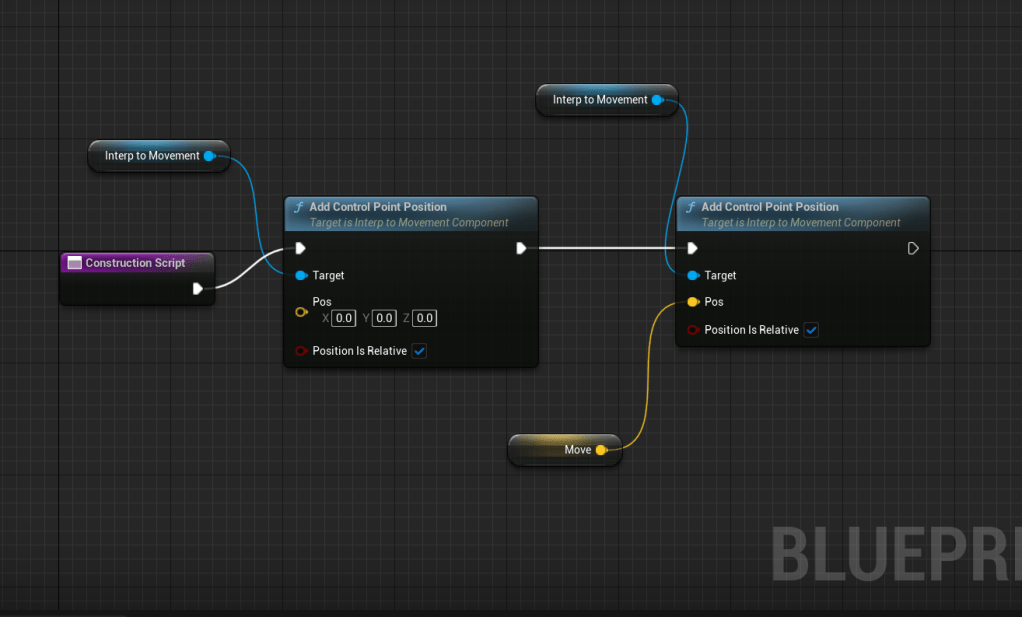The image size is (1022, 617).
Task: Click output pin of right Interp to Movement variable
Action: point(657,100)
